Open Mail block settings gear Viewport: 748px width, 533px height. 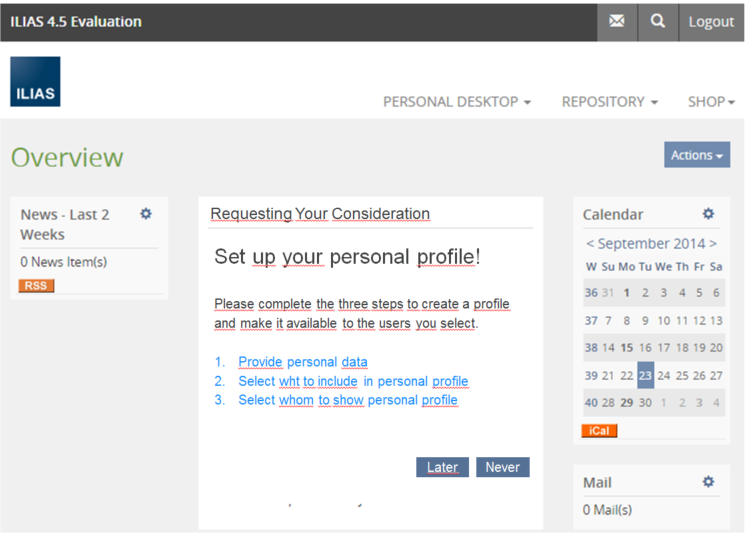click(x=708, y=482)
